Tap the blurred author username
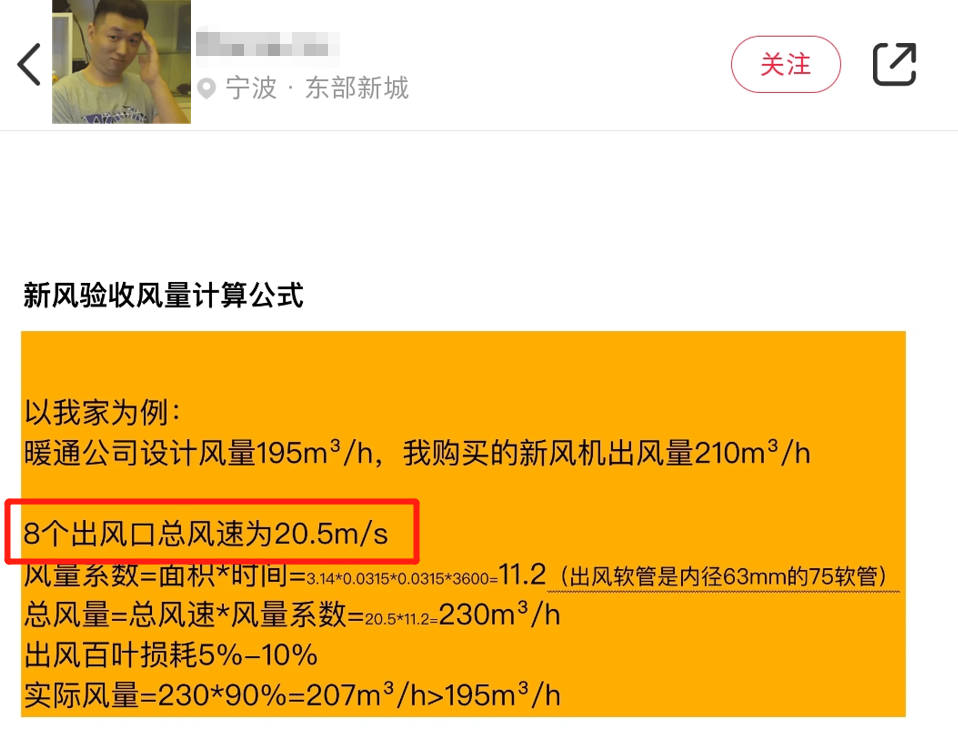 pos(268,43)
